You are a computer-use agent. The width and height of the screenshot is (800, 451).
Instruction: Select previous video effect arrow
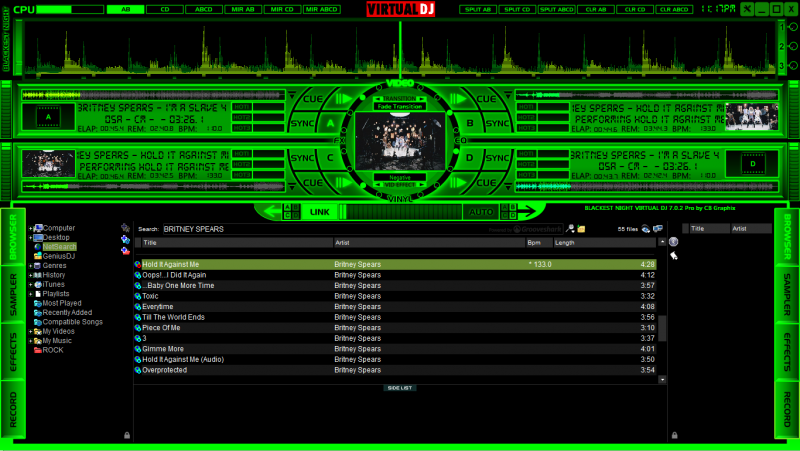coord(378,185)
